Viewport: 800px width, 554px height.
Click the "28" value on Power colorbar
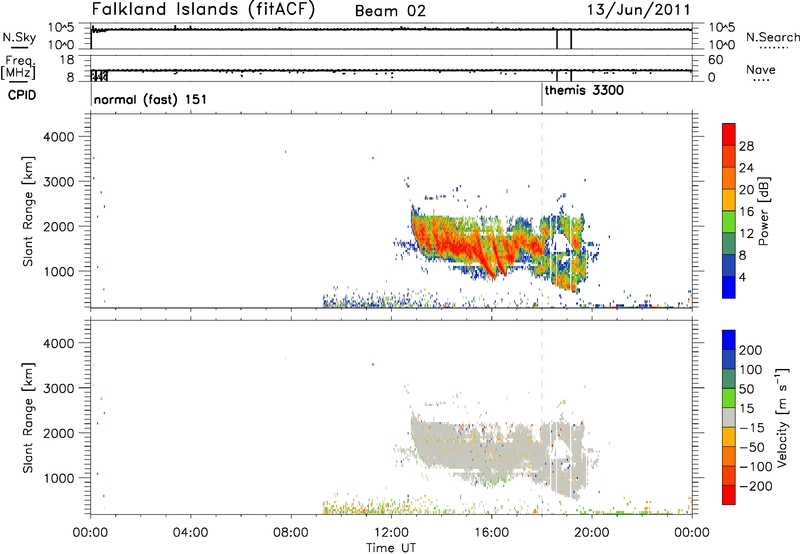pyautogui.click(x=746, y=146)
